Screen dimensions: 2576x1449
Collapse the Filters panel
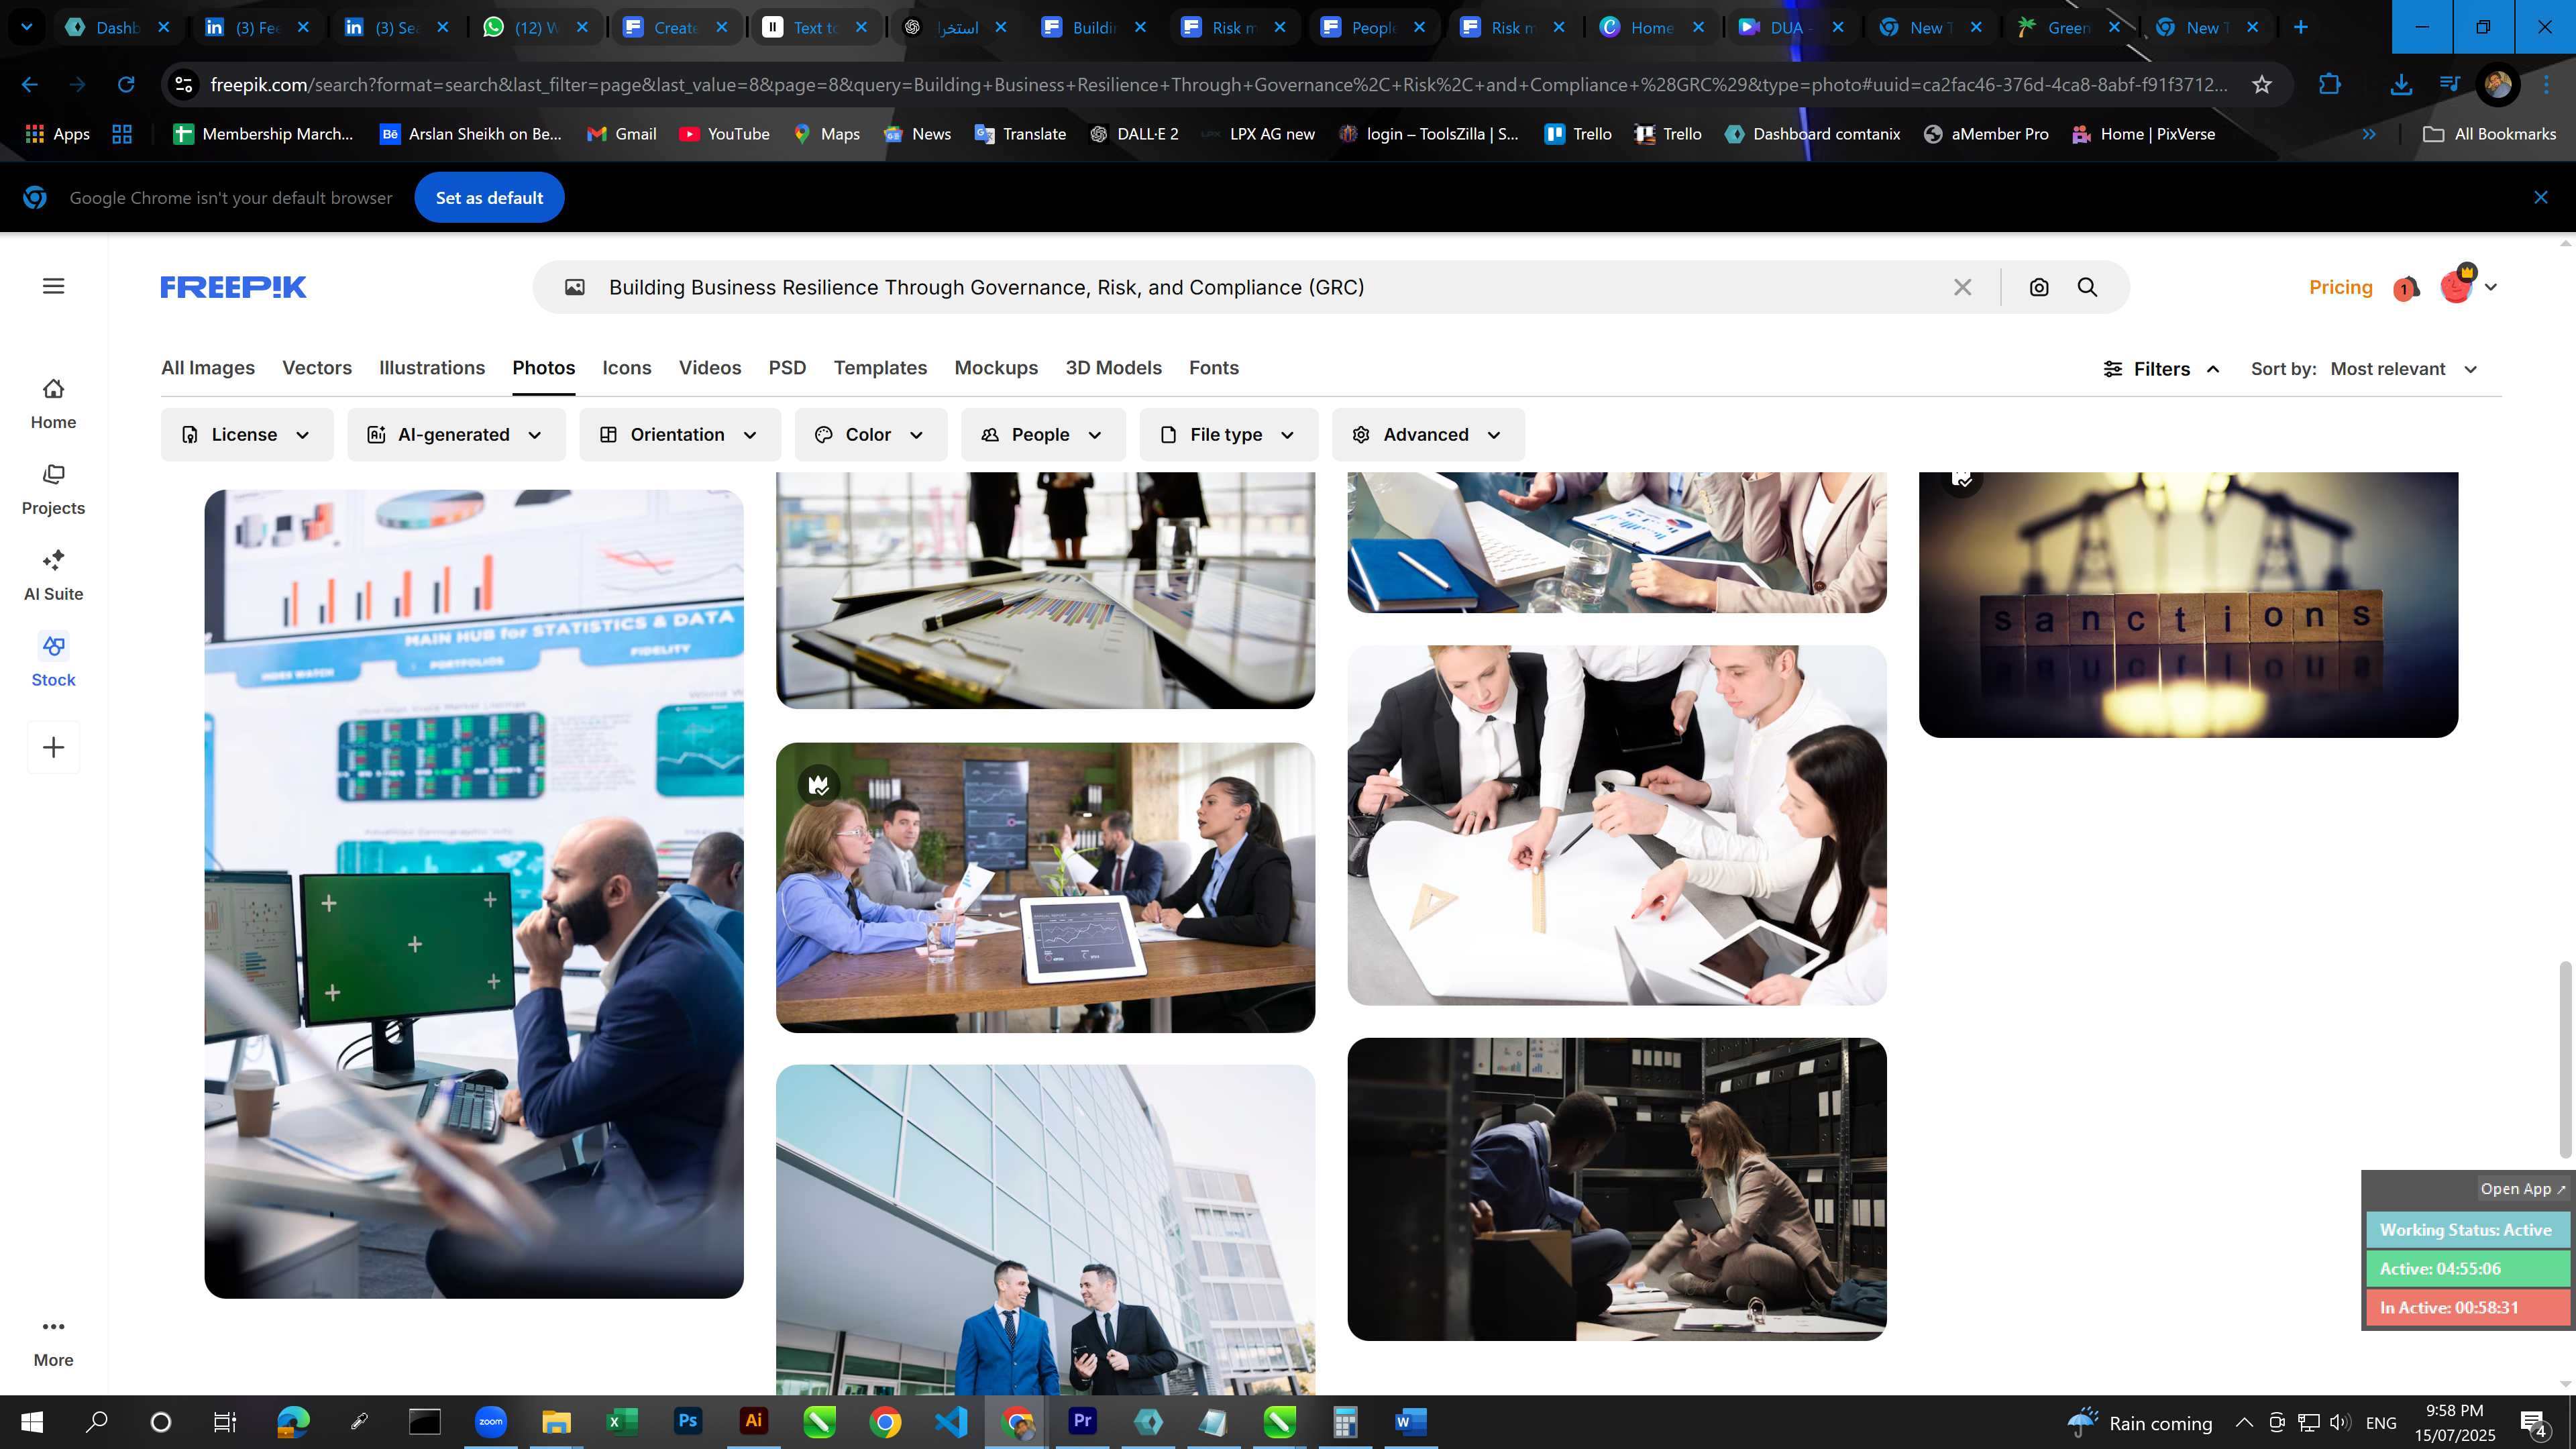pyautogui.click(x=2161, y=369)
